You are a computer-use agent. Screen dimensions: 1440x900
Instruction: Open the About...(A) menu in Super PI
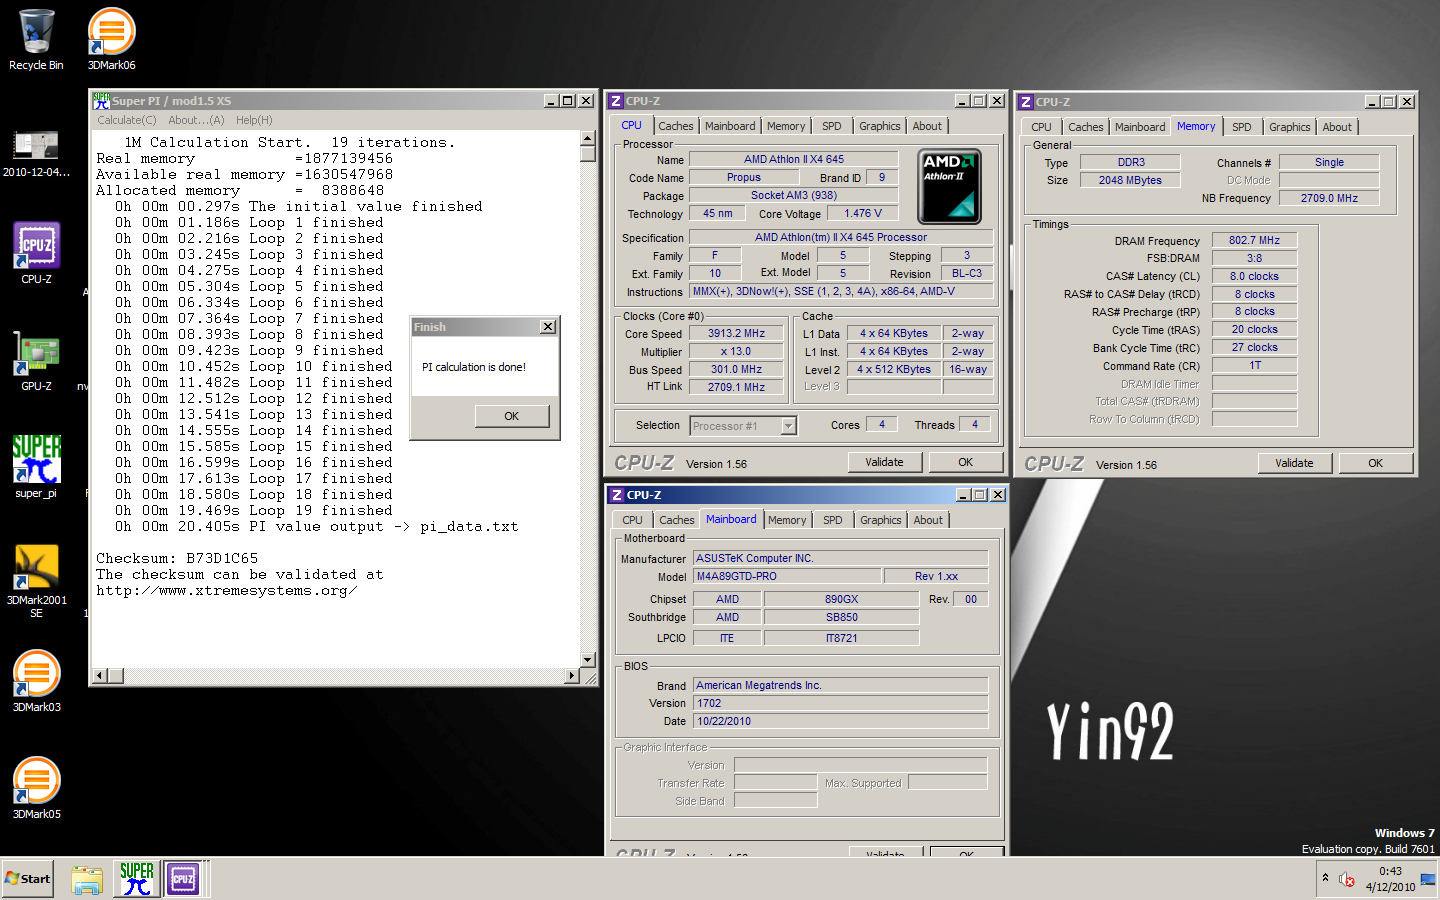pos(196,120)
